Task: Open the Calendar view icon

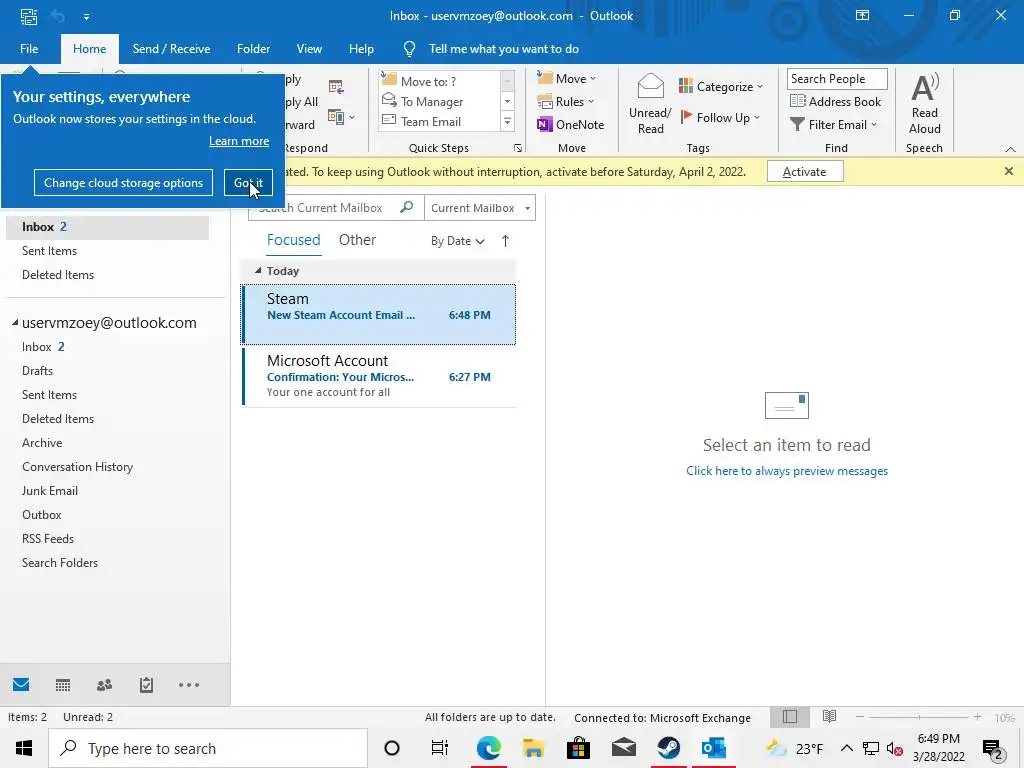Action: click(63, 684)
